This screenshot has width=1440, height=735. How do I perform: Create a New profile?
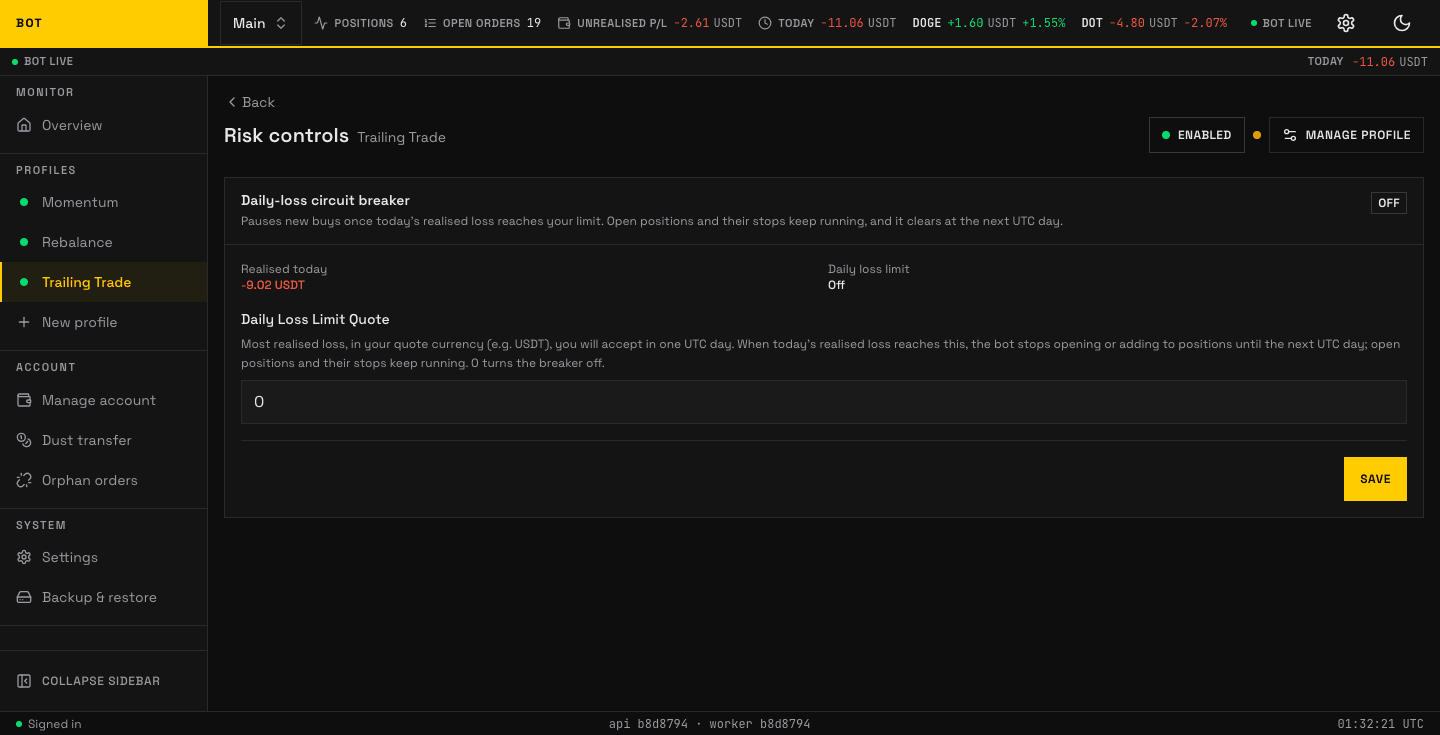104,322
